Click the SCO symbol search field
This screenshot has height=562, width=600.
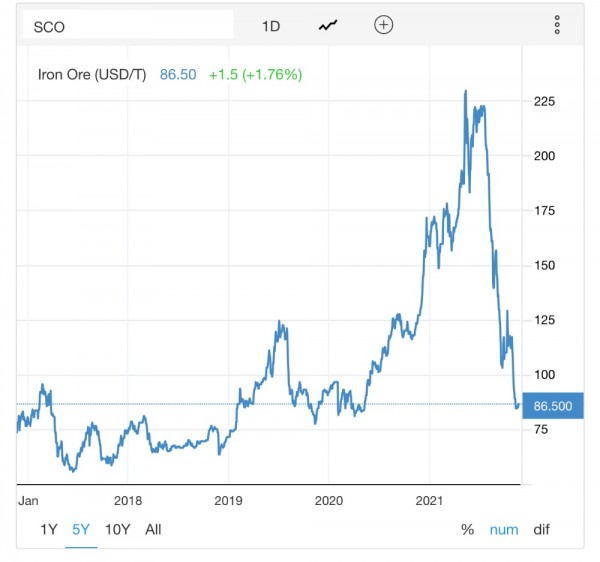pyautogui.click(x=128, y=25)
